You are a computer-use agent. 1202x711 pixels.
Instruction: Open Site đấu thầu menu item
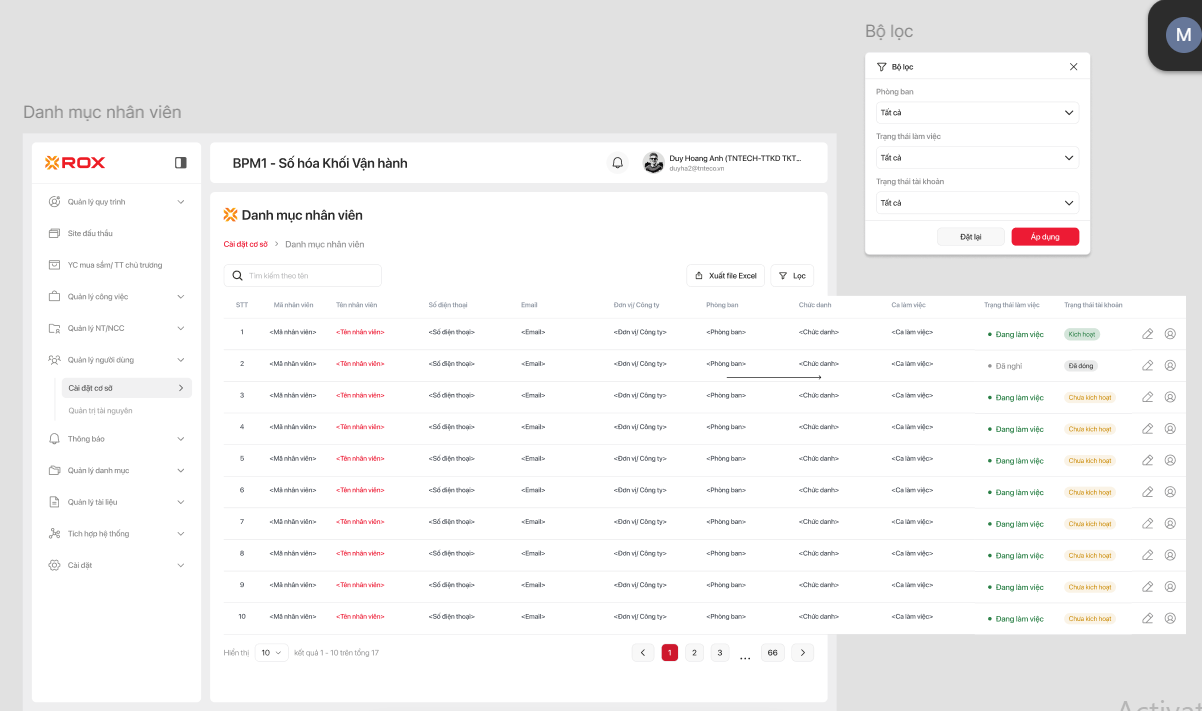pos(90,233)
